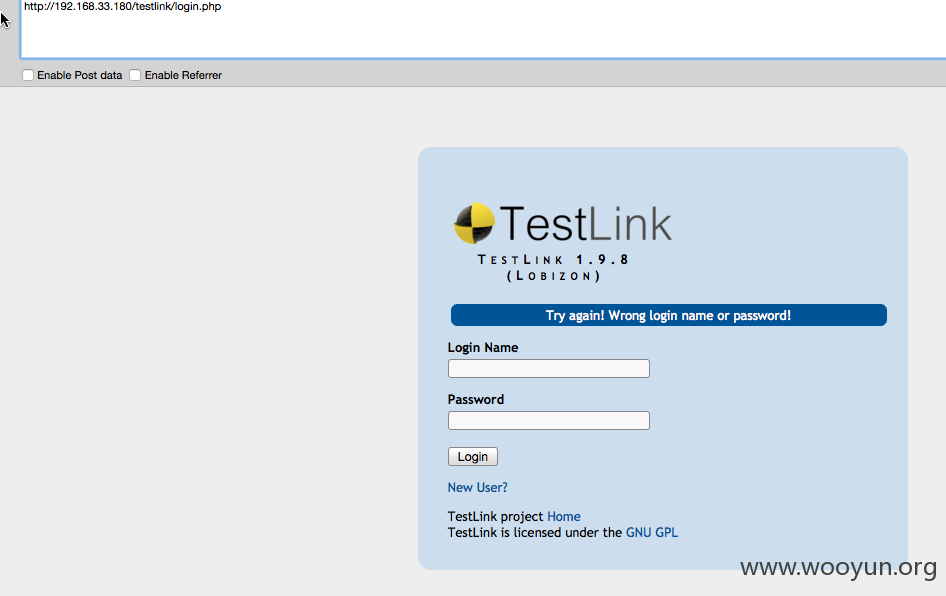Click the 'TestLink is licensed under the' text
This screenshot has width=946, height=596.
click(x=535, y=533)
